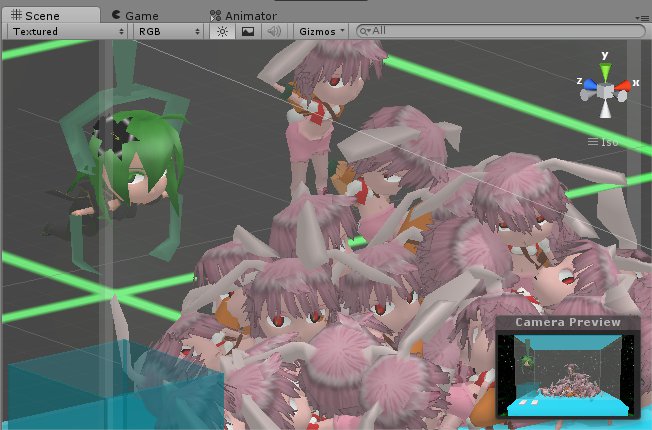This screenshot has height=430, width=652.
Task: Click the Game tab pac-man icon
Action: [x=116, y=15]
